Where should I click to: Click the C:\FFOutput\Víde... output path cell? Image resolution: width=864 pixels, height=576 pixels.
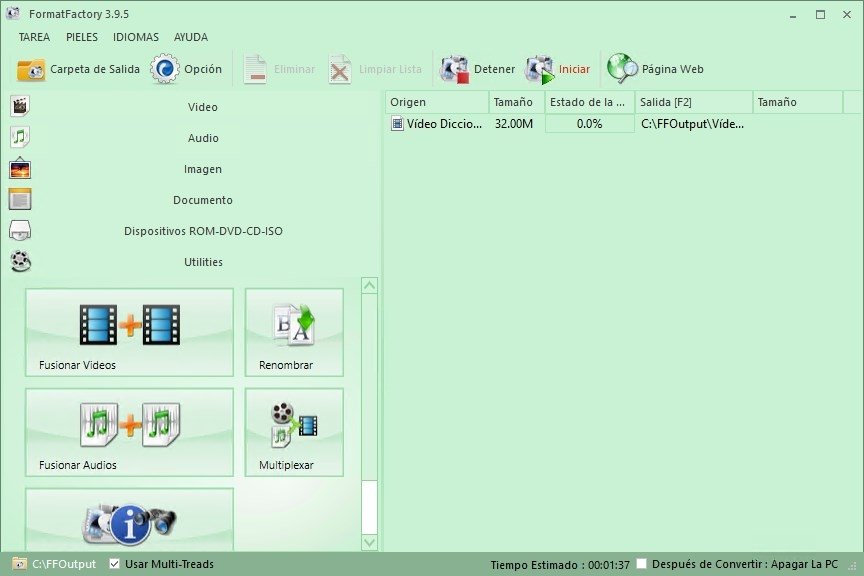(x=693, y=124)
